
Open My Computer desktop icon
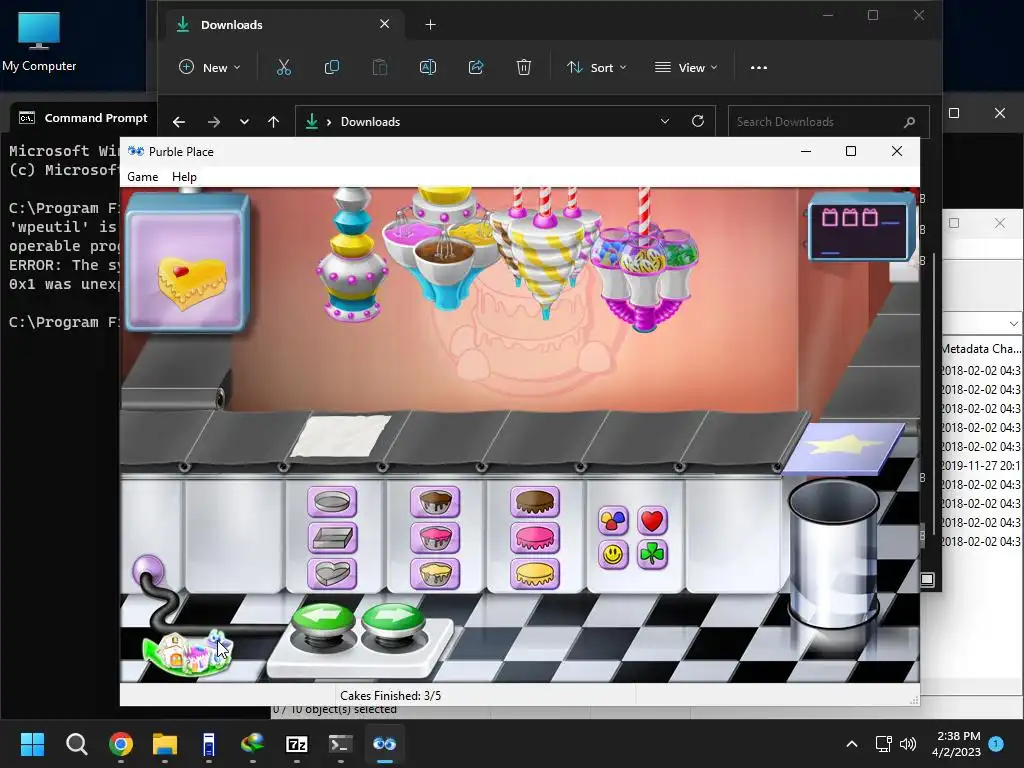pyautogui.click(x=39, y=40)
